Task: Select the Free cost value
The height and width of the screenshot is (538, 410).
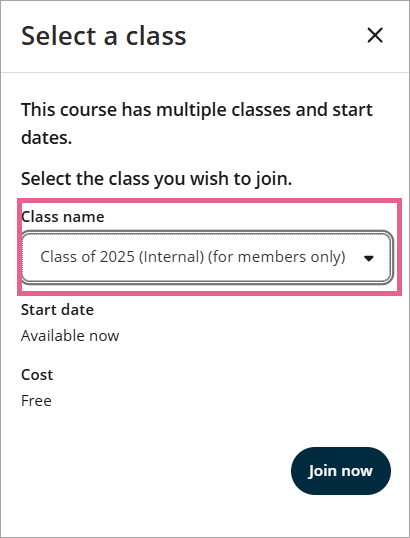Action: click(36, 401)
